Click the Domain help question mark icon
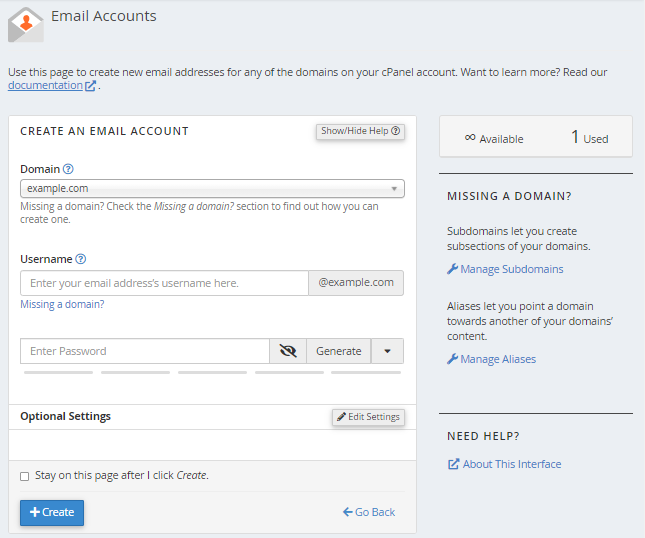 click(68, 169)
